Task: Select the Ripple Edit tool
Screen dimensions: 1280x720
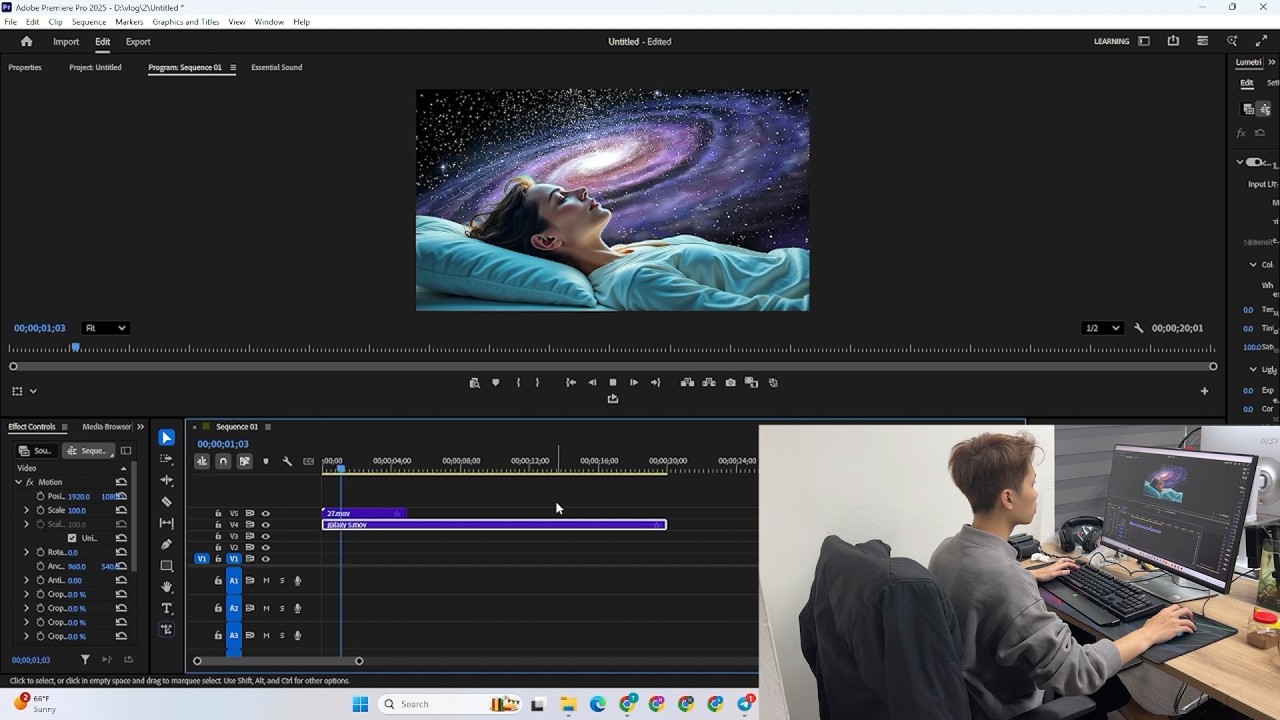Action: 167,480
